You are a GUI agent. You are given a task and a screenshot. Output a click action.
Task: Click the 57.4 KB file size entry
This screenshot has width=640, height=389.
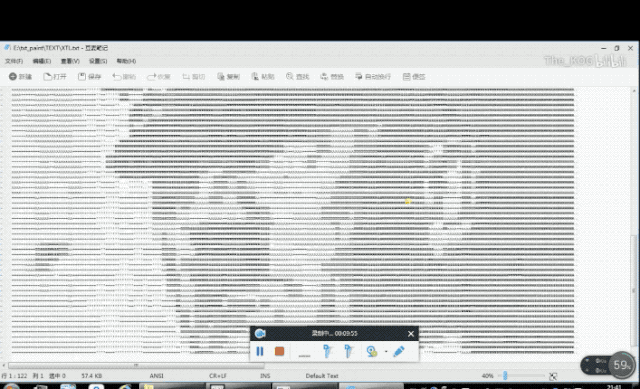pyautogui.click(x=92, y=376)
